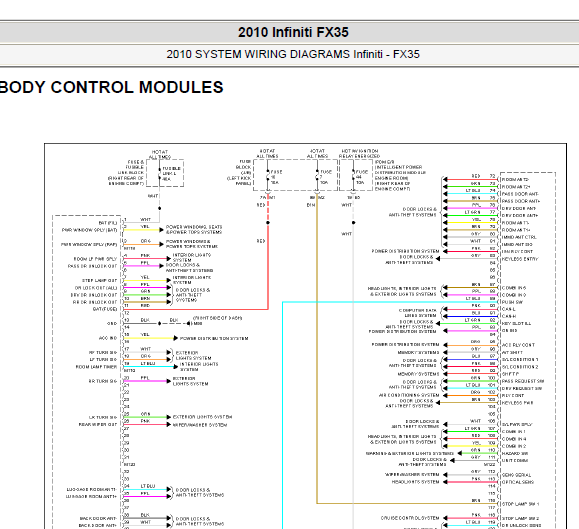Click the 'AIR CONDITIONING SYSTEM' label
The image size is (579, 529).
tap(409, 395)
